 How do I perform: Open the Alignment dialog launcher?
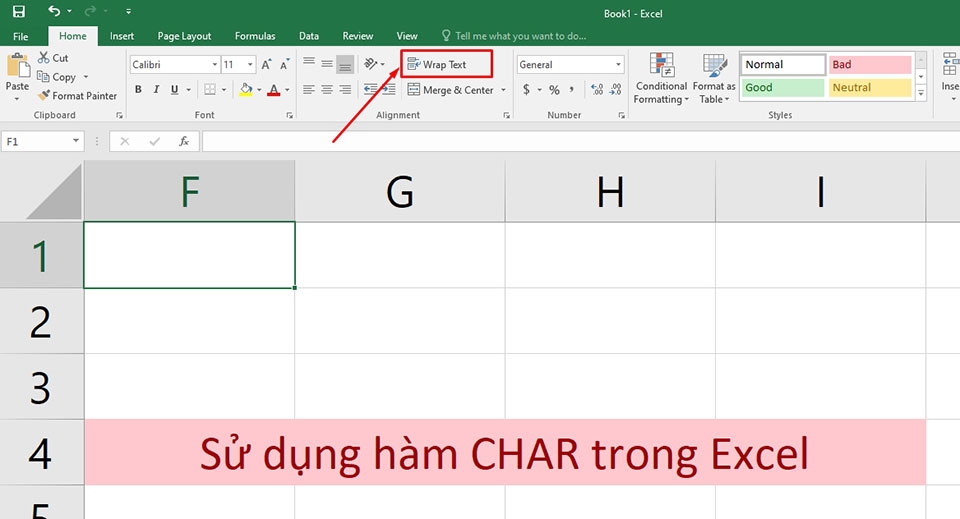click(506, 115)
